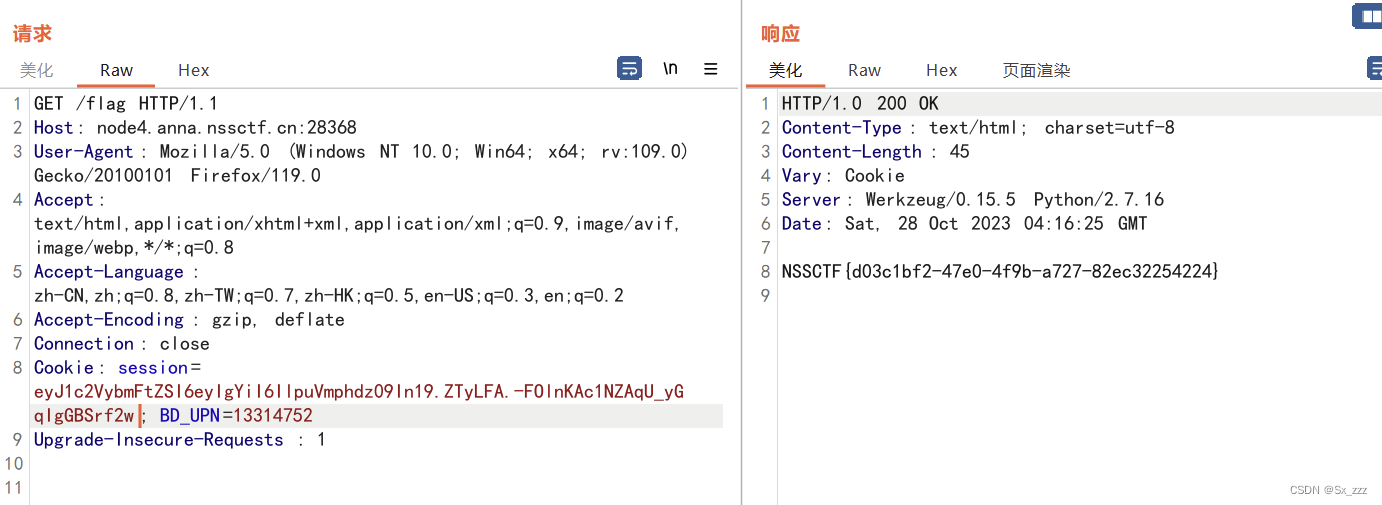Click the Accept-Encoding header line
The image size is (1382, 505).
[189, 319]
